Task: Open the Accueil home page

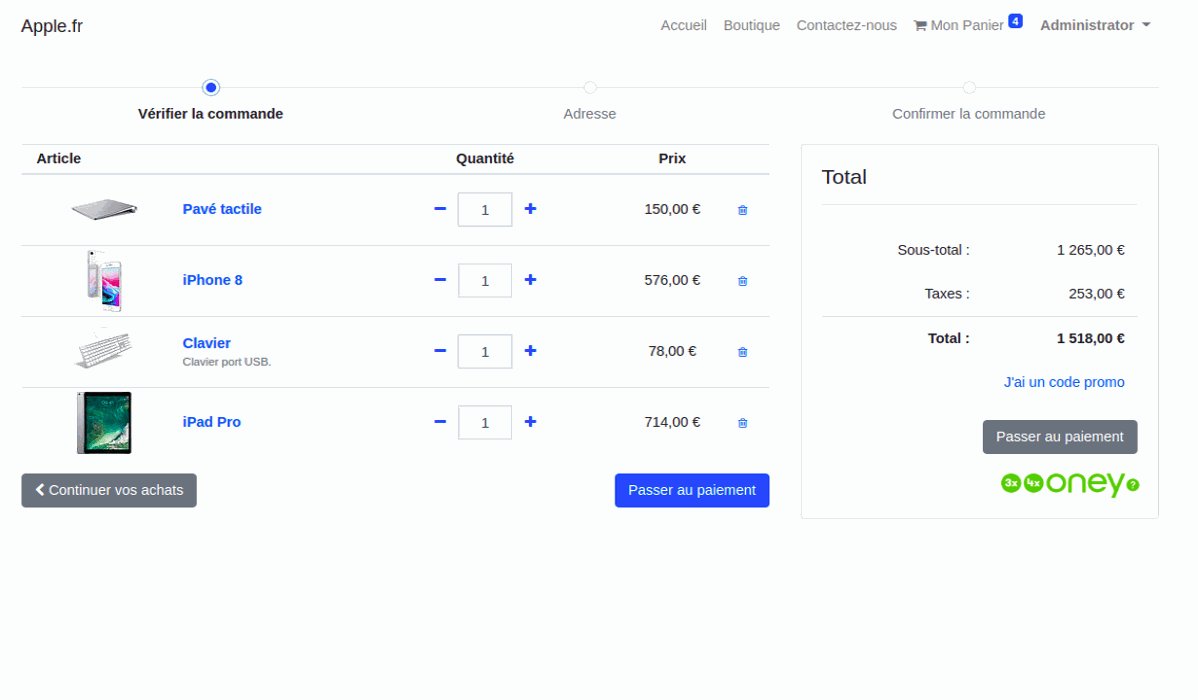Action: pos(683,25)
